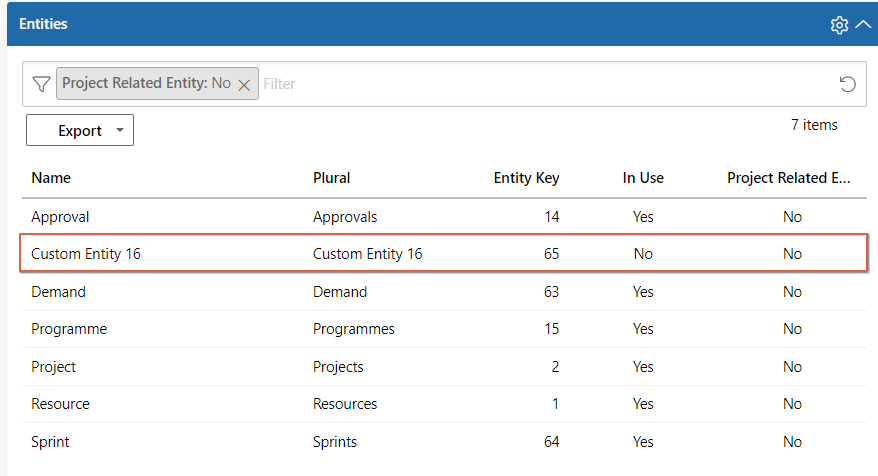Image resolution: width=878 pixels, height=476 pixels.
Task: Select the Custom Entity 16 row
Action: tap(444, 254)
